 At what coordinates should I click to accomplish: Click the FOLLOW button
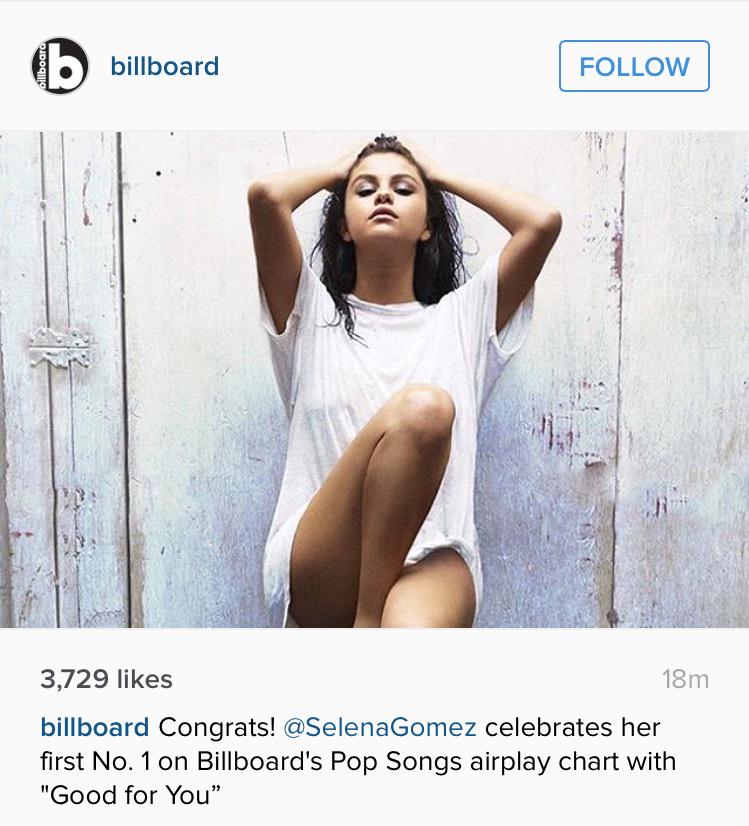pos(634,66)
